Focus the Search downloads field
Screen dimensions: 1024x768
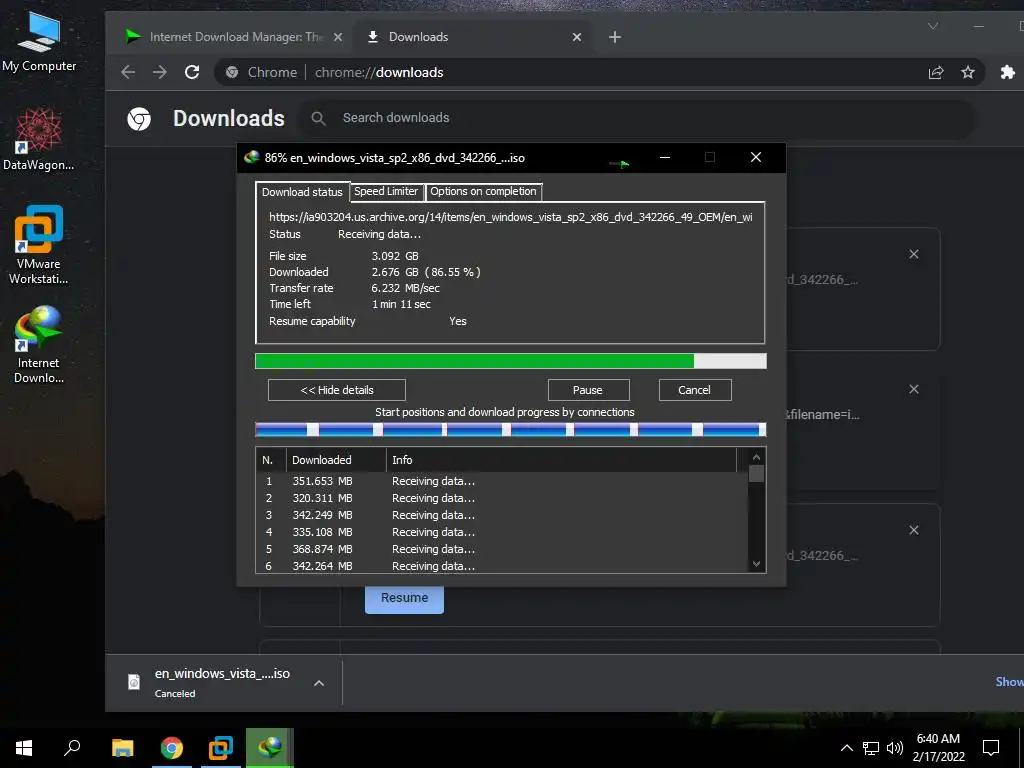[637, 118]
